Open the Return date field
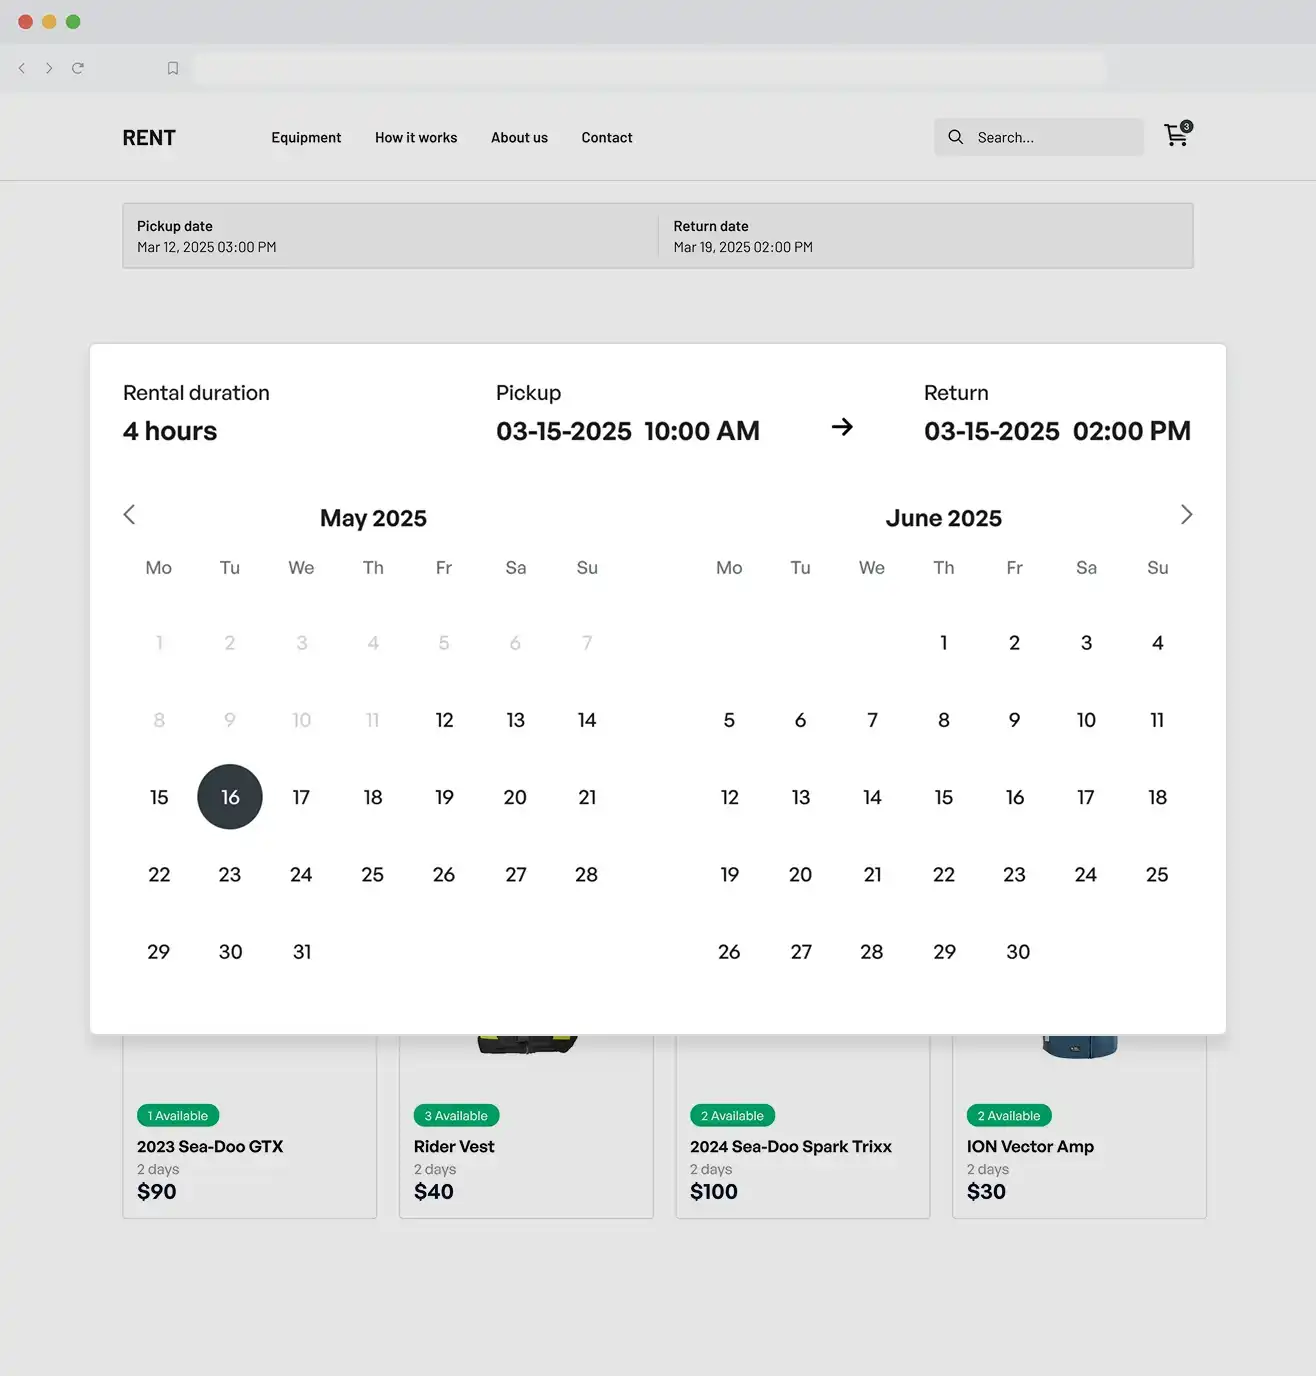Image resolution: width=1316 pixels, height=1376 pixels. tap(925, 236)
